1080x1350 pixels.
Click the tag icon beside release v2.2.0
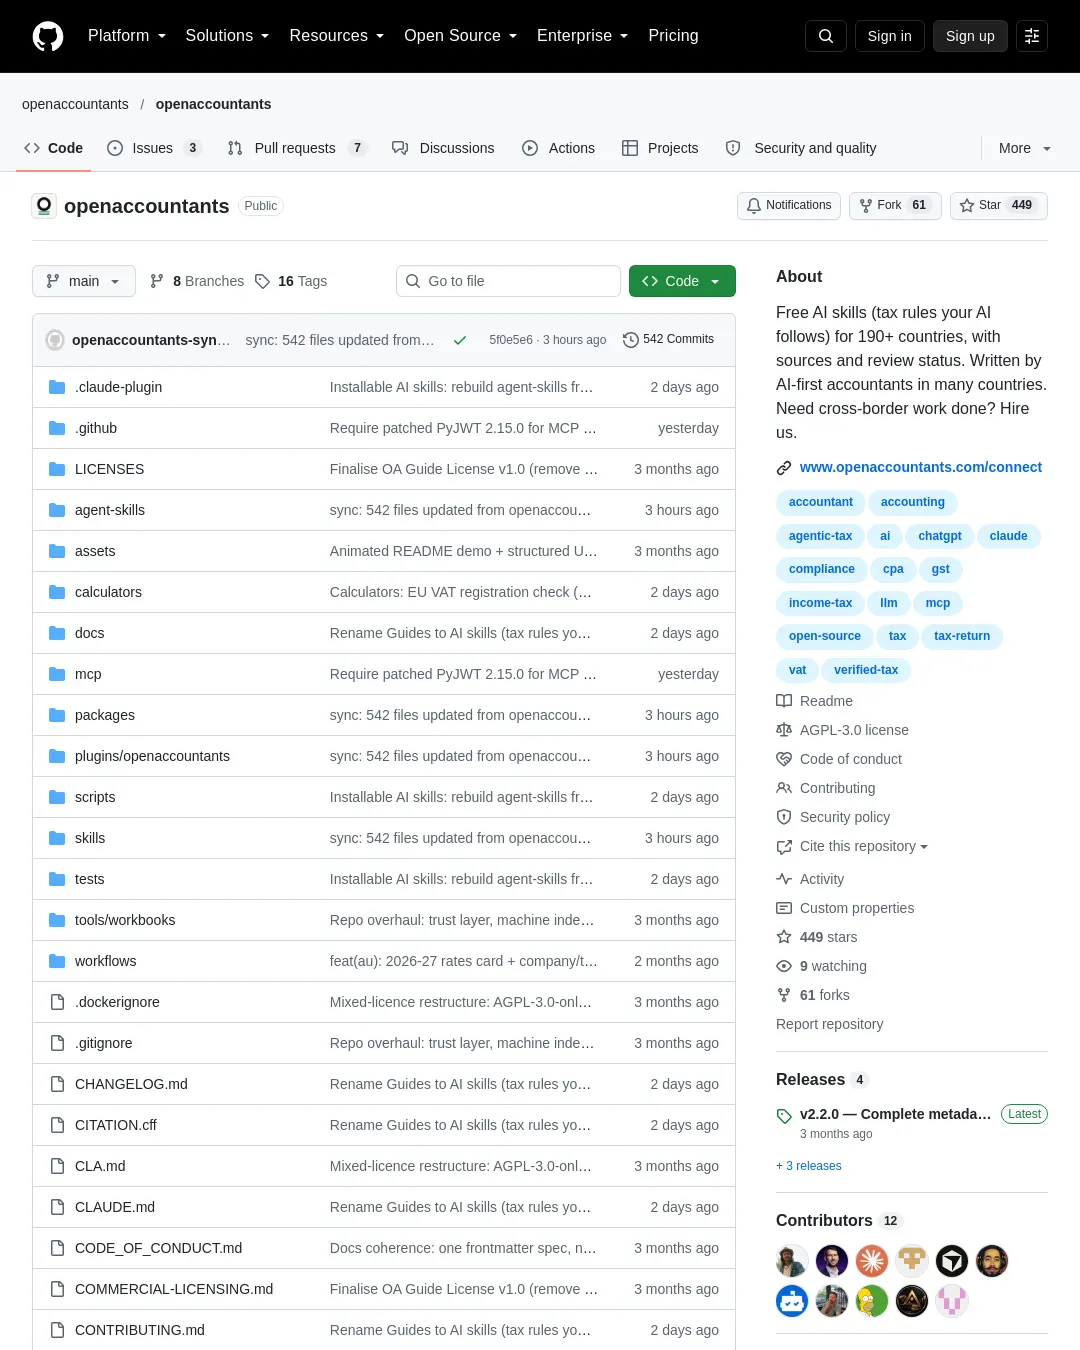[x=784, y=1116]
